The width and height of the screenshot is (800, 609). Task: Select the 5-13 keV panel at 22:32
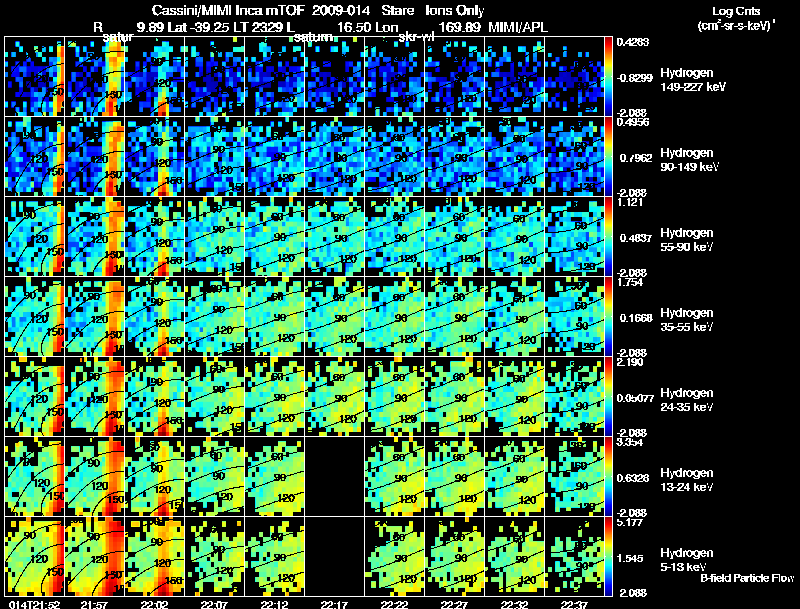coord(514,556)
